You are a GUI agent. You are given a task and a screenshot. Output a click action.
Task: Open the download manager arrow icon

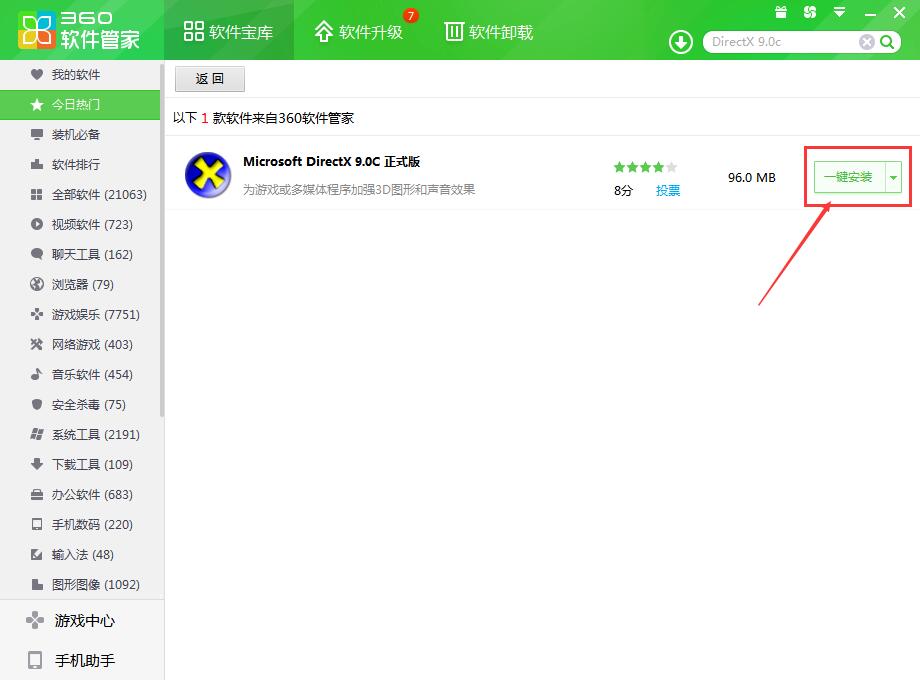681,42
